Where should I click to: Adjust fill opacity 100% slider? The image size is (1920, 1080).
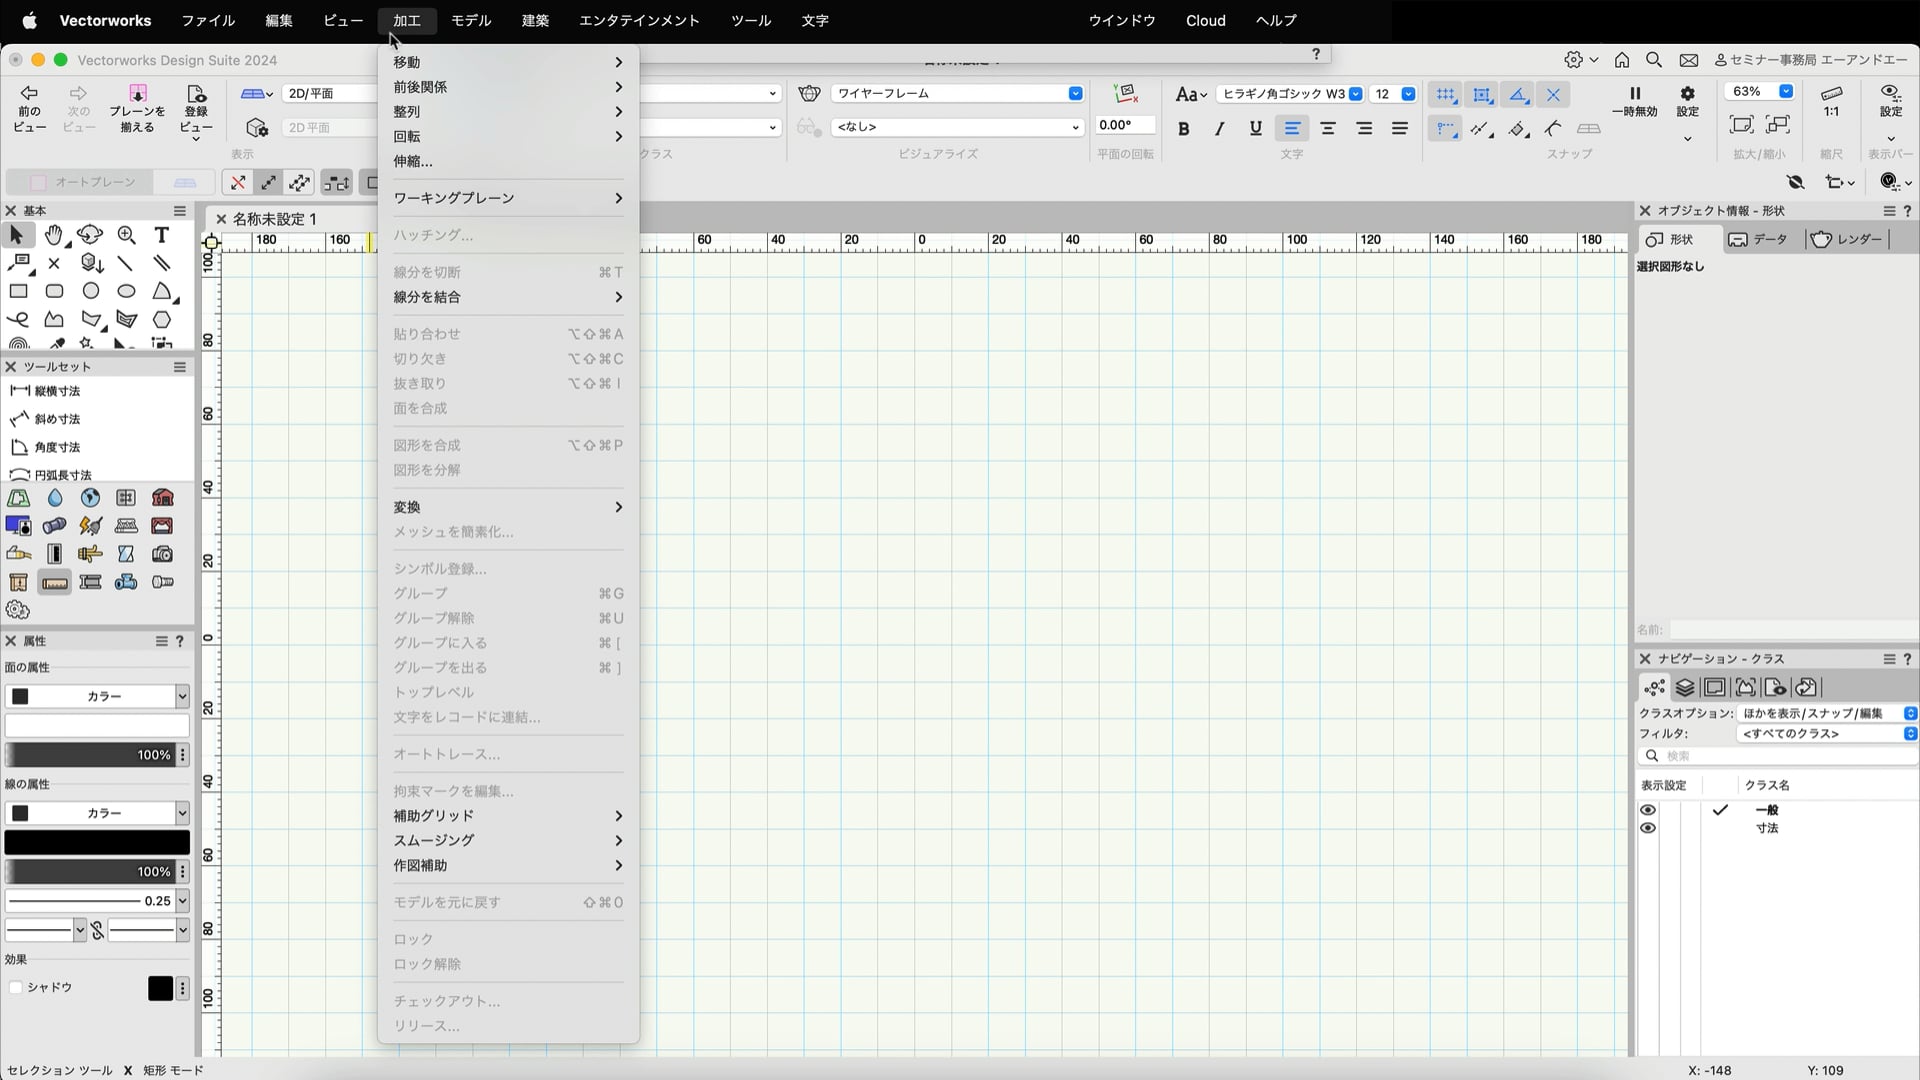point(91,755)
